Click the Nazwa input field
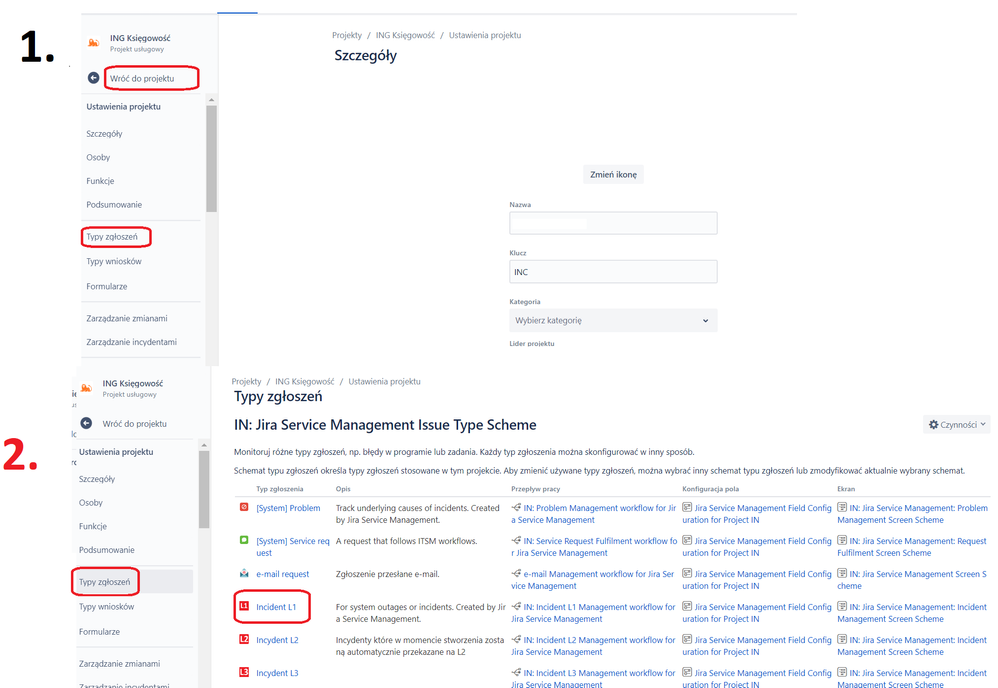Screen dimensions: 998x688 coord(613,223)
